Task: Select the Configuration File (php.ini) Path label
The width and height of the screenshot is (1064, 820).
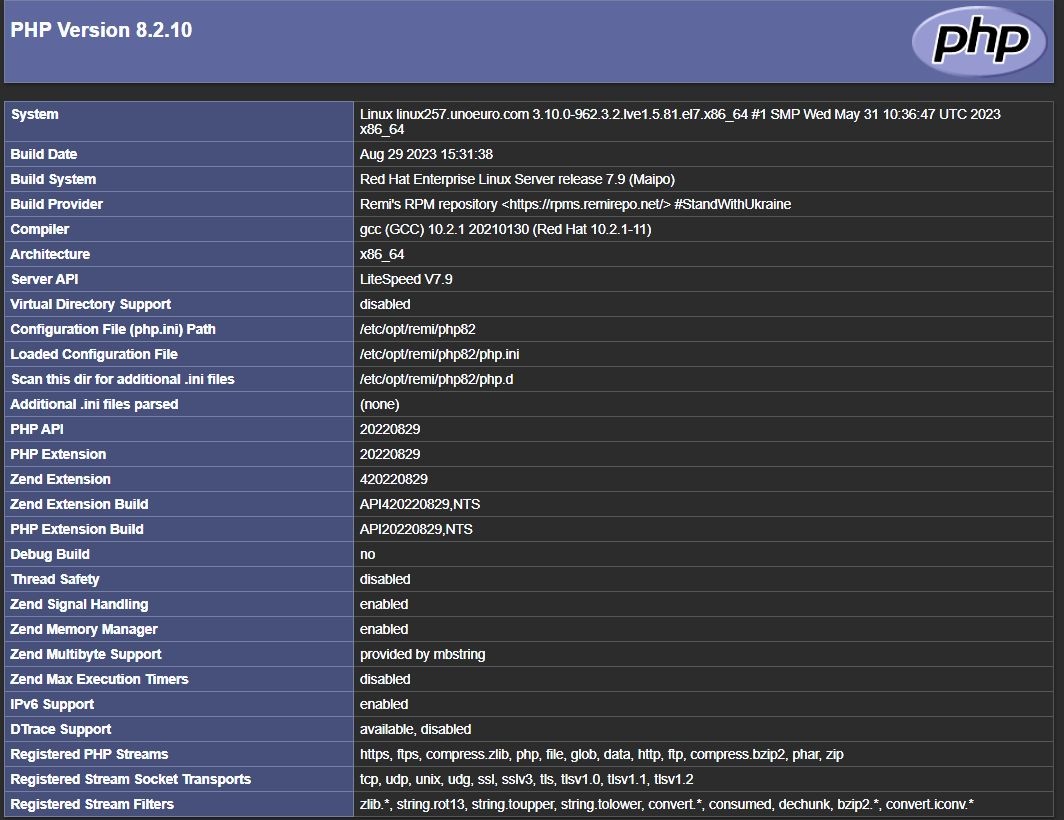Action: [113, 329]
